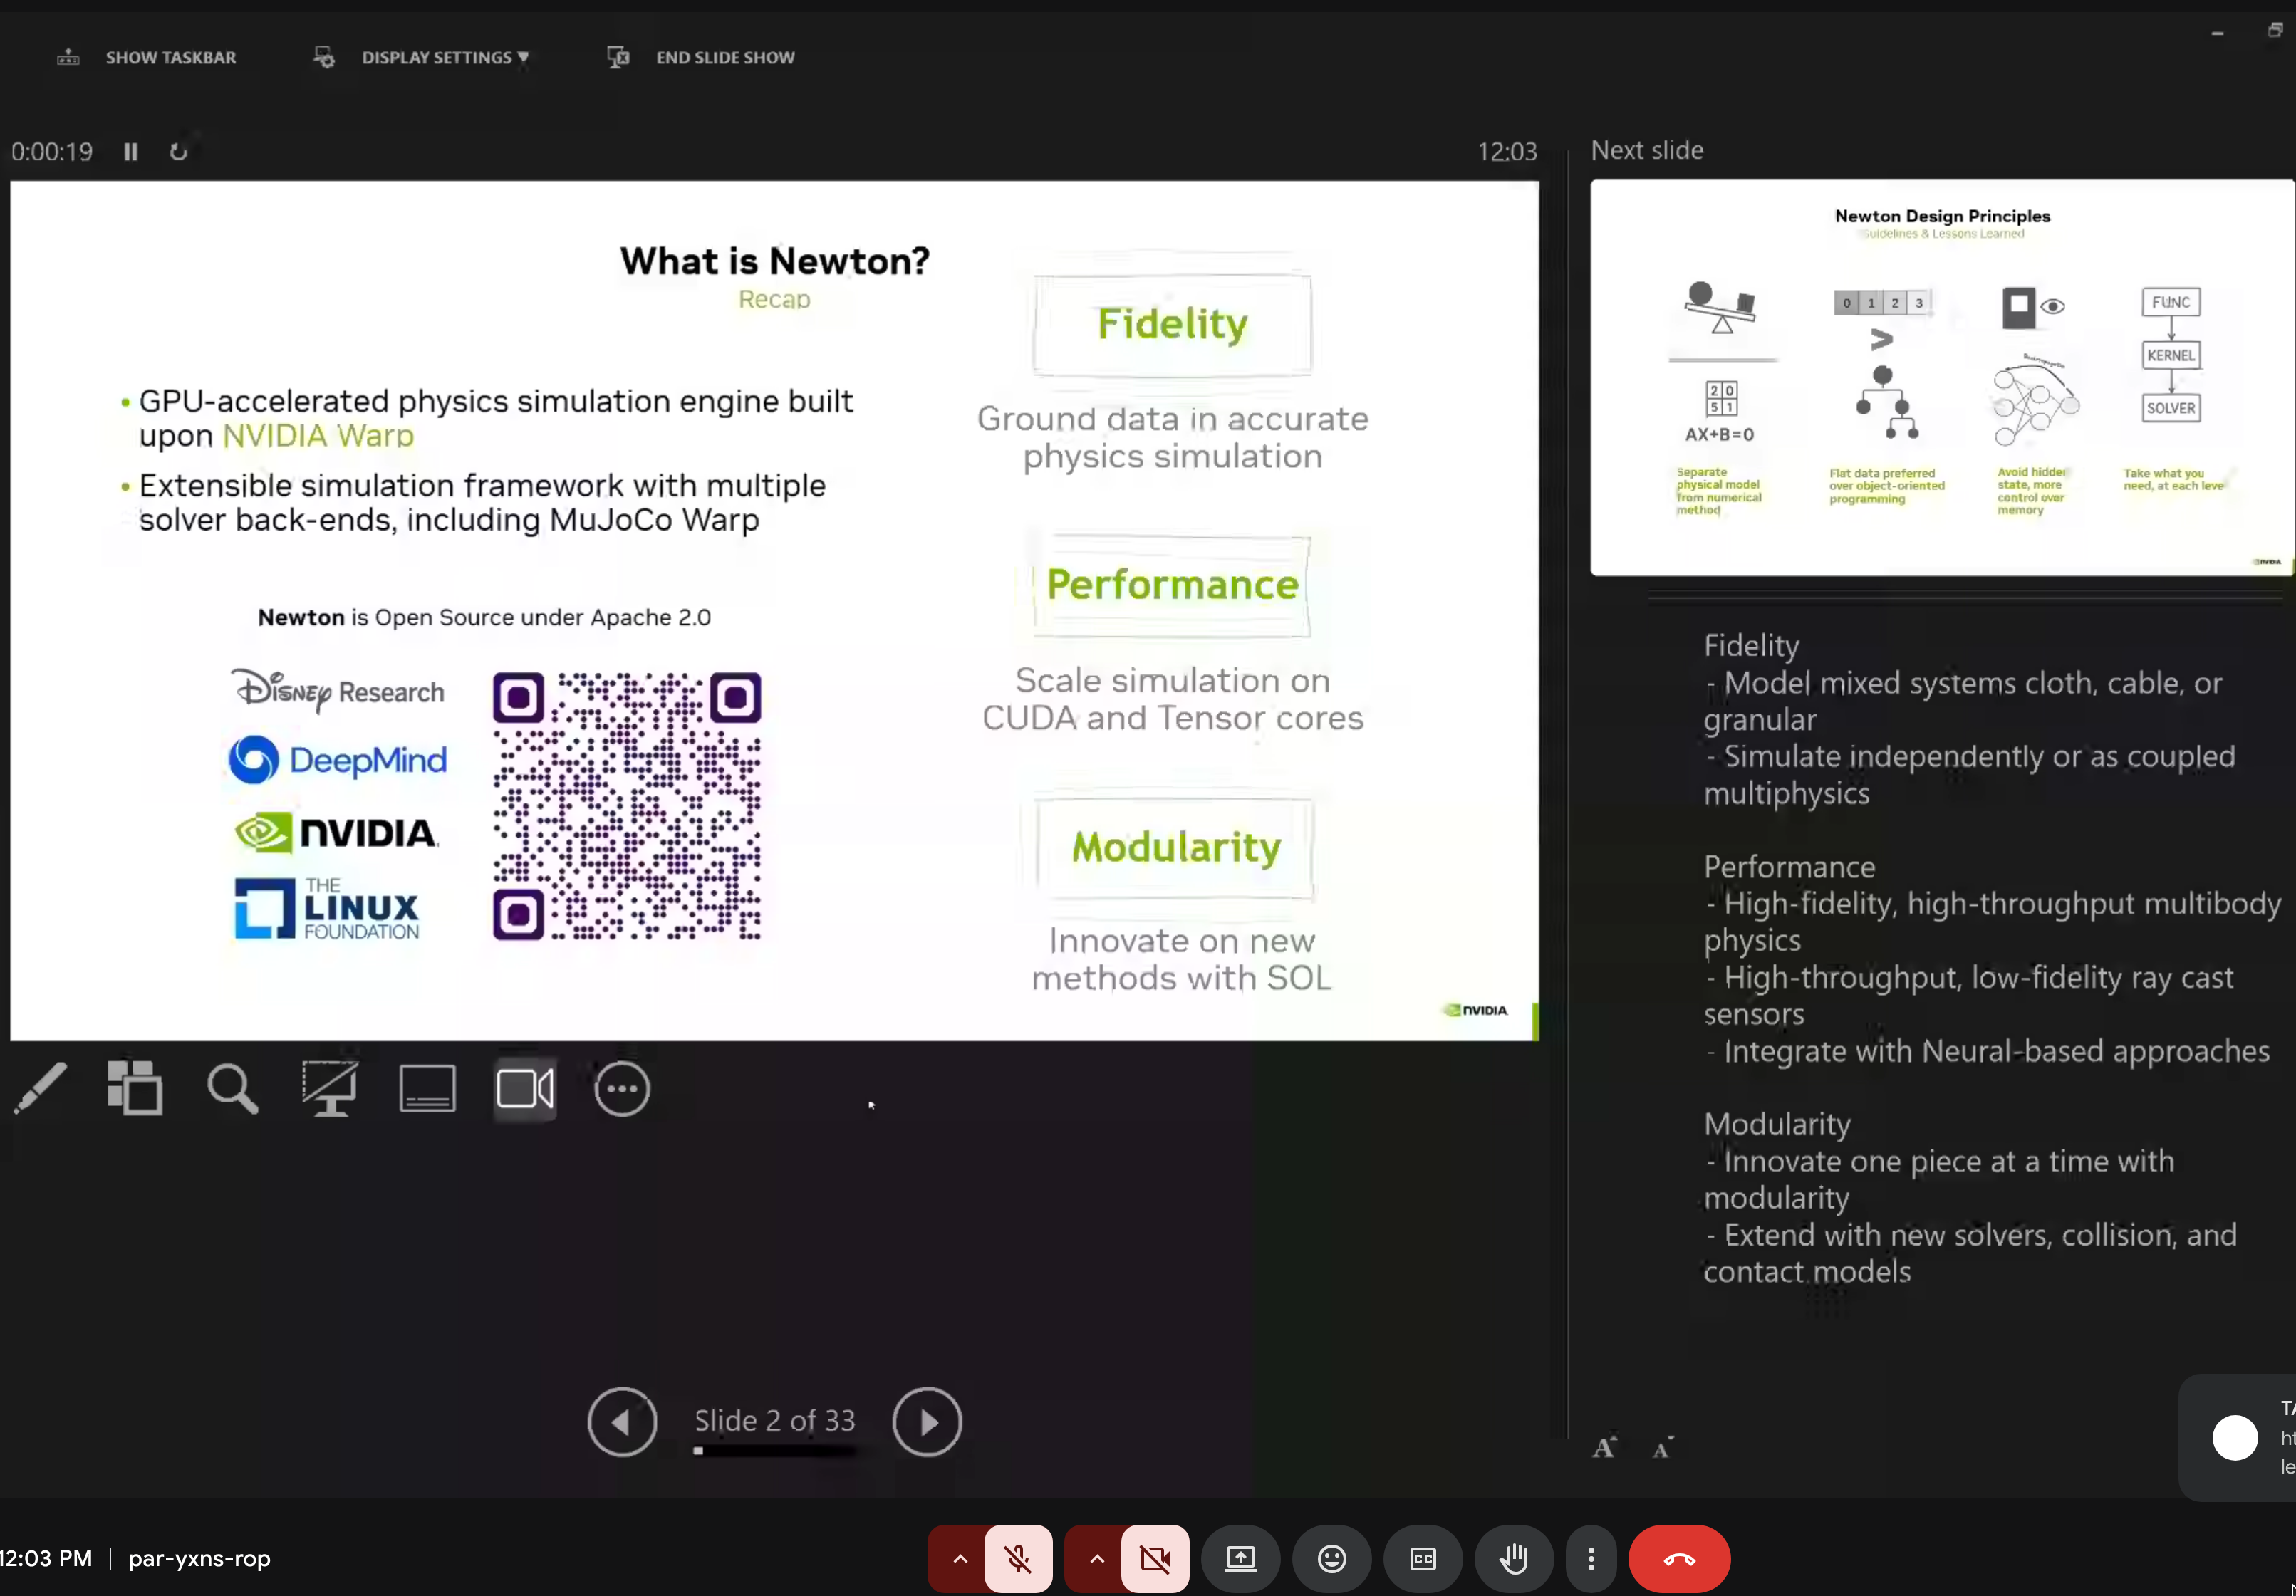This screenshot has width=2296, height=1596.
Task: Raise your hand in the meeting
Action: click(x=1513, y=1559)
